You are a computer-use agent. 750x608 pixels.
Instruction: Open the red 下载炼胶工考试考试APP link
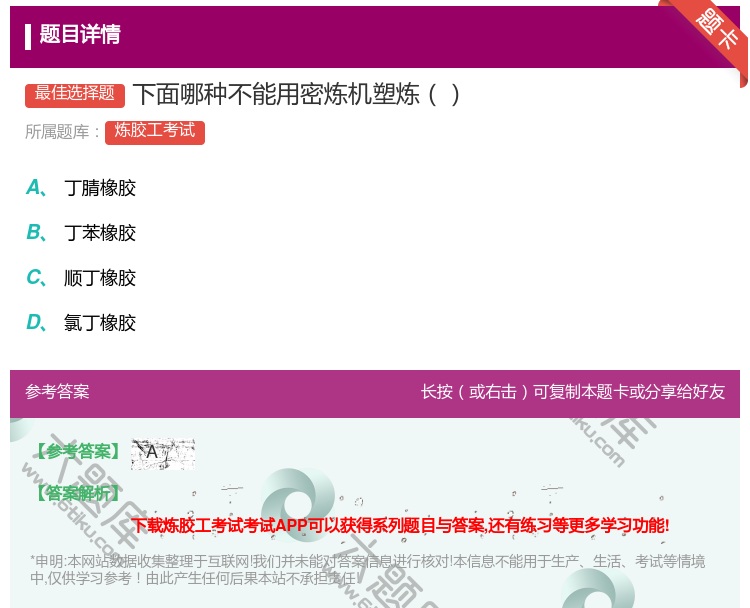coord(401,525)
